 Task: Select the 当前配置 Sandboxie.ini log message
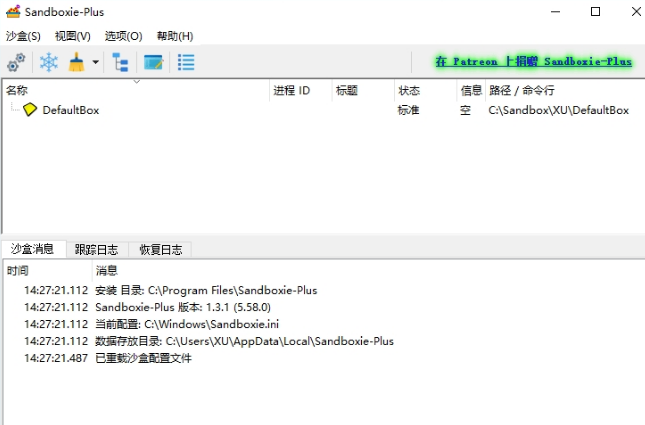[x=187, y=324]
